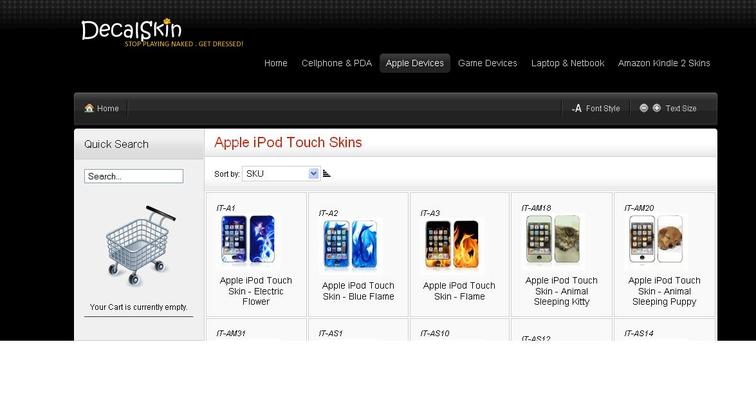Open Electric Flower skin product link
This screenshot has height=414, width=756.
click(x=256, y=291)
